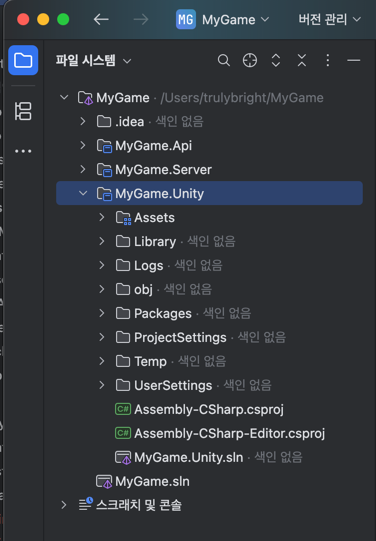Click MyGame solution root folder icon
Viewport: 376px width, 541px height.
85,98
